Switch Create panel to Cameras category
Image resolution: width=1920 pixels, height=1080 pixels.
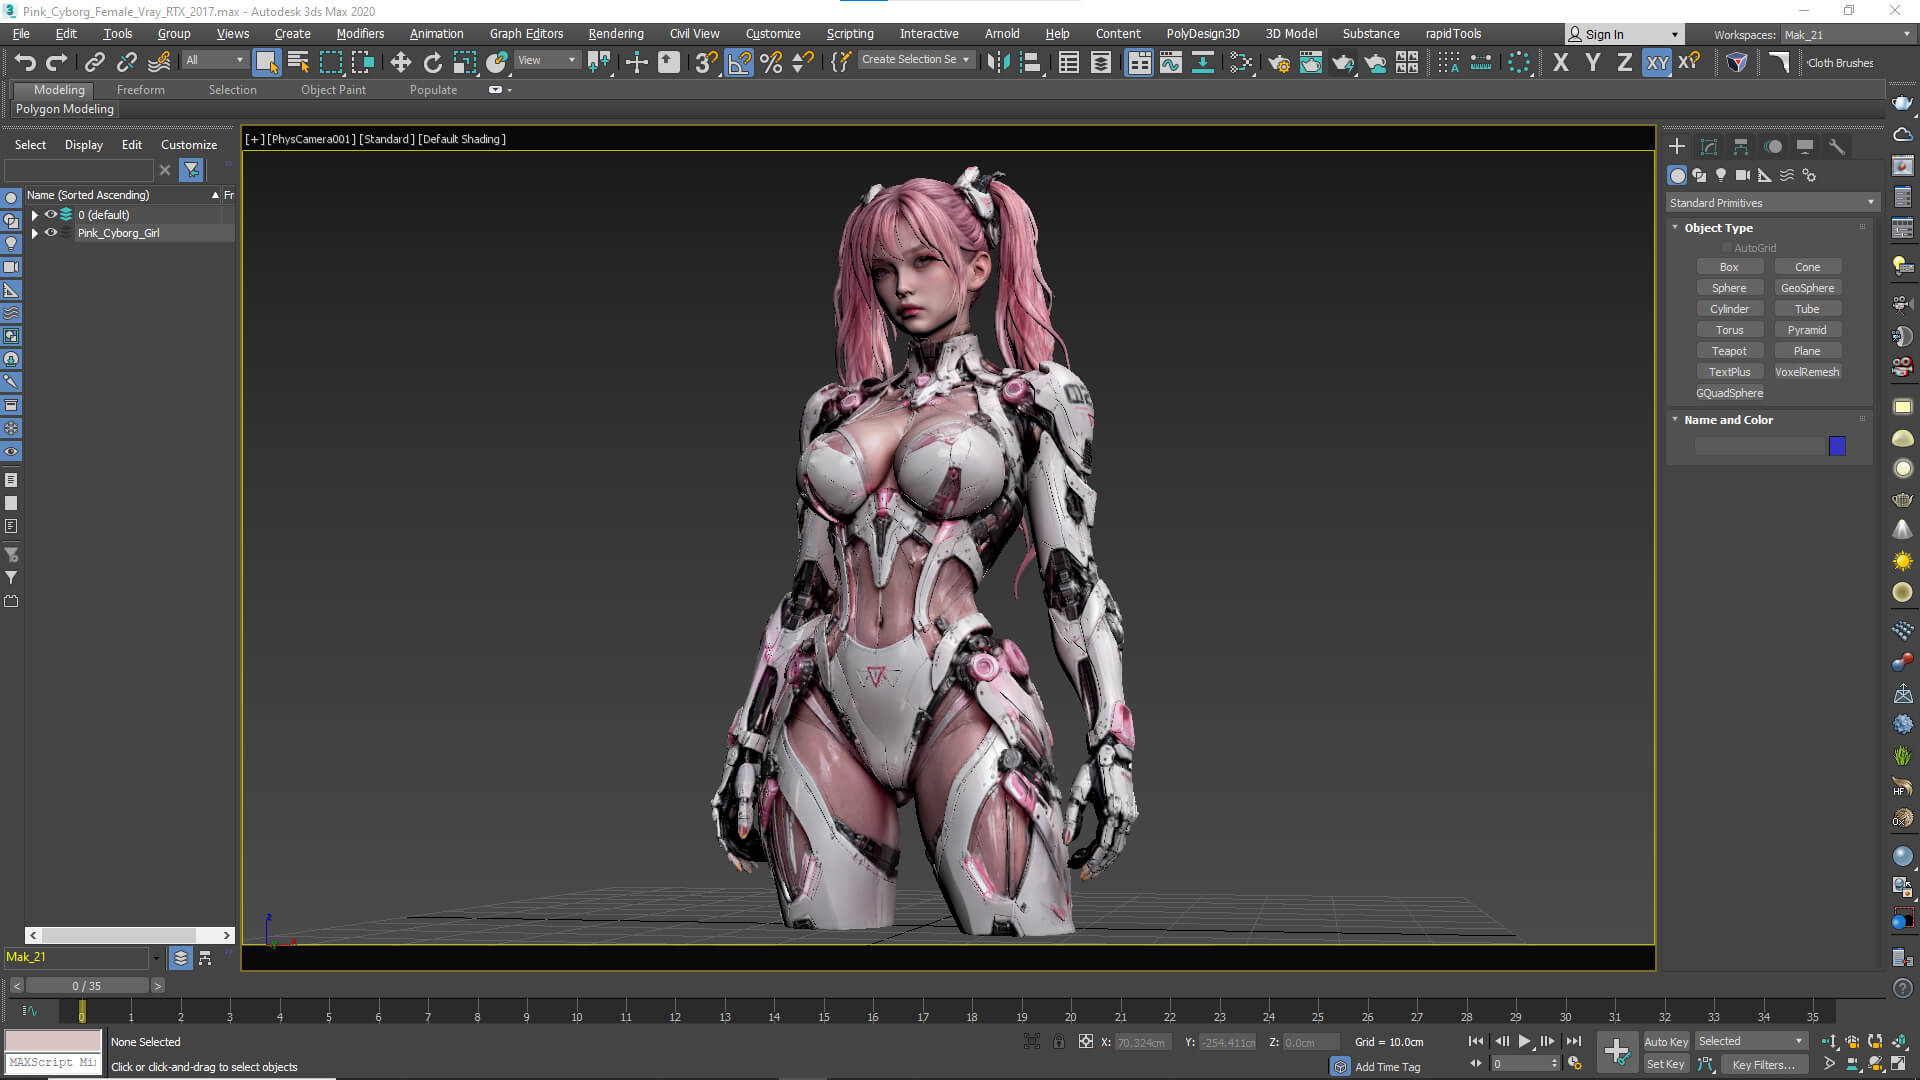(x=1743, y=175)
